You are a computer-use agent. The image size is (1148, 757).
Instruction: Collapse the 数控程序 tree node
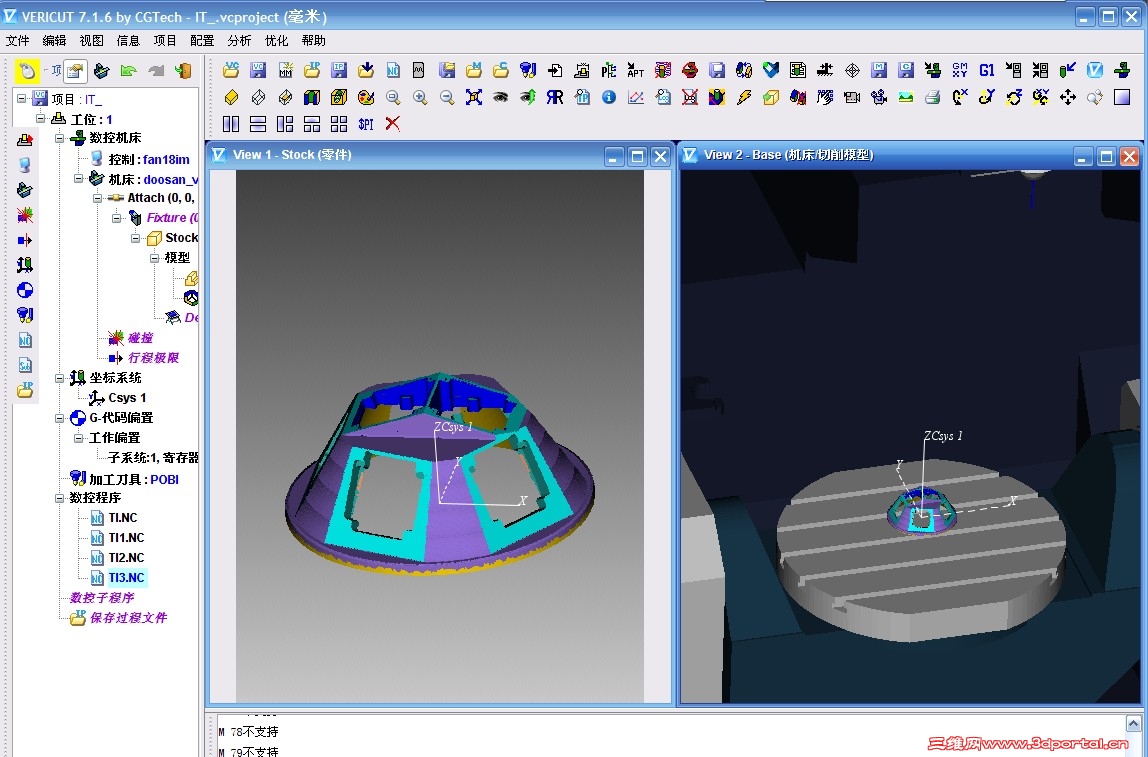click(x=59, y=498)
